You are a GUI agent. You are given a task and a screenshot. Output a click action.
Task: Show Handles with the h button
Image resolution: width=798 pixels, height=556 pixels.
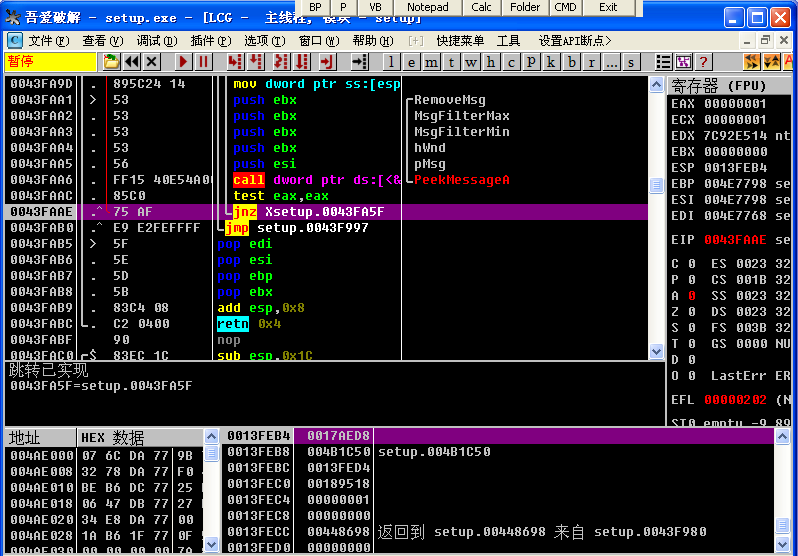point(491,62)
